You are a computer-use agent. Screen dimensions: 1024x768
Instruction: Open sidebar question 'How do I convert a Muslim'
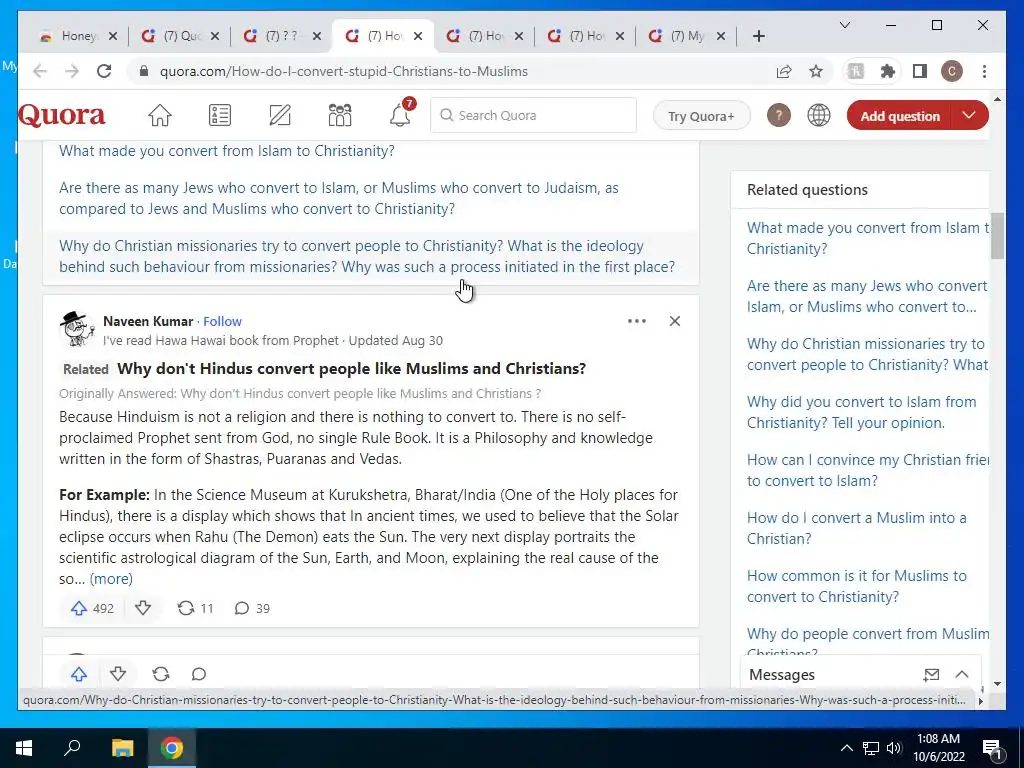point(857,528)
